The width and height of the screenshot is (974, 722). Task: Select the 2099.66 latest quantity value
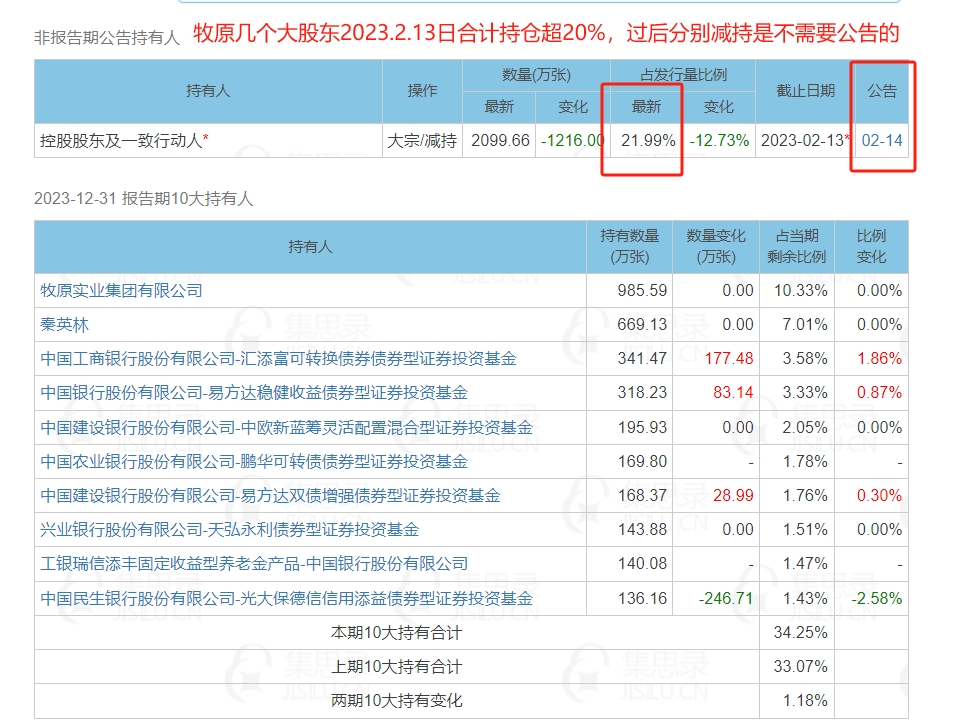point(500,140)
